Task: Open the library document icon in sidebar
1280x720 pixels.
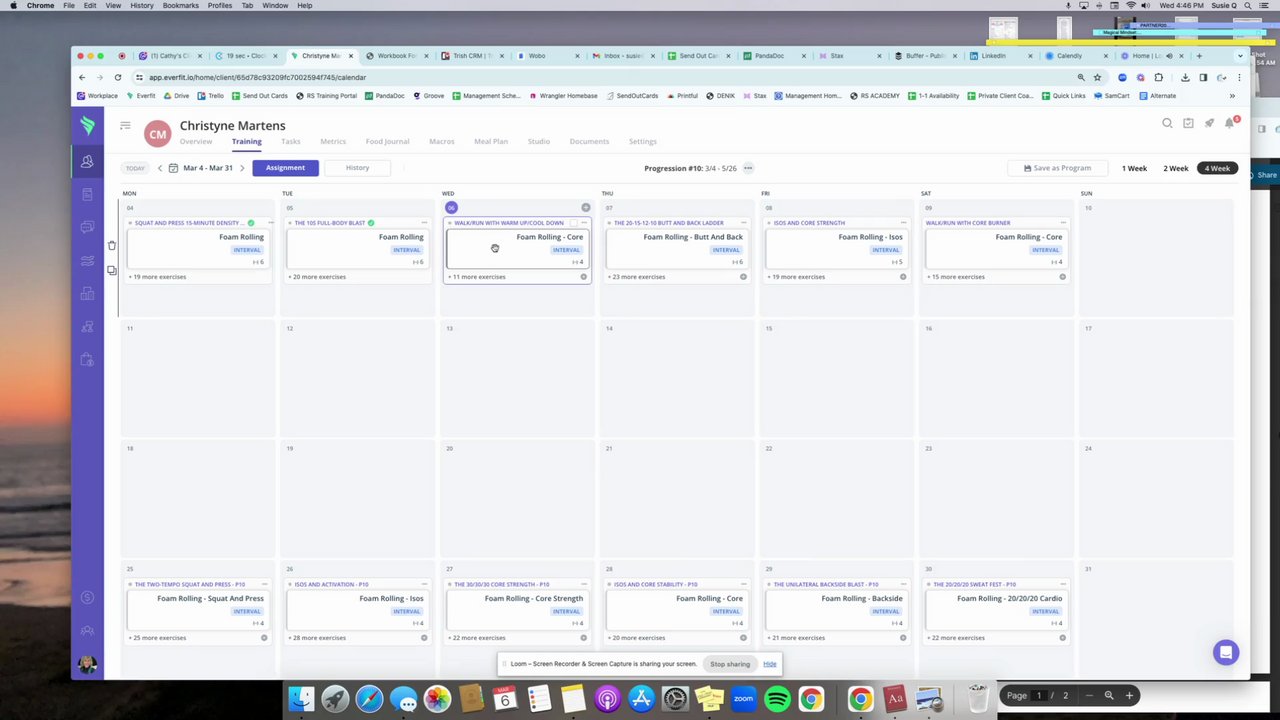Action: (x=87, y=194)
